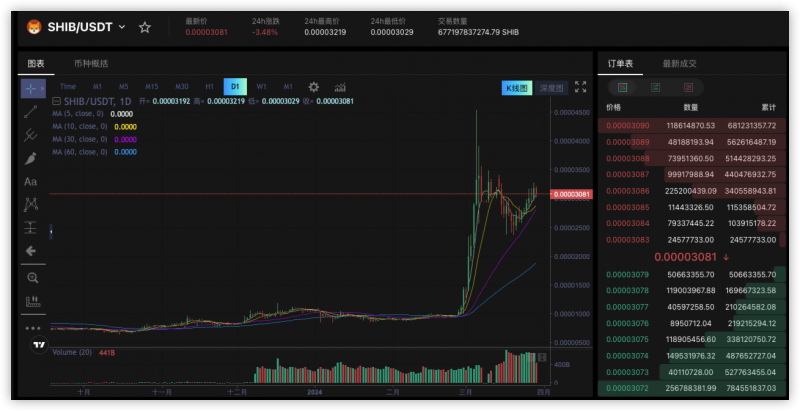The width and height of the screenshot is (800, 411).
Task: Switch to 订单表 order book tab
Action: click(x=620, y=64)
